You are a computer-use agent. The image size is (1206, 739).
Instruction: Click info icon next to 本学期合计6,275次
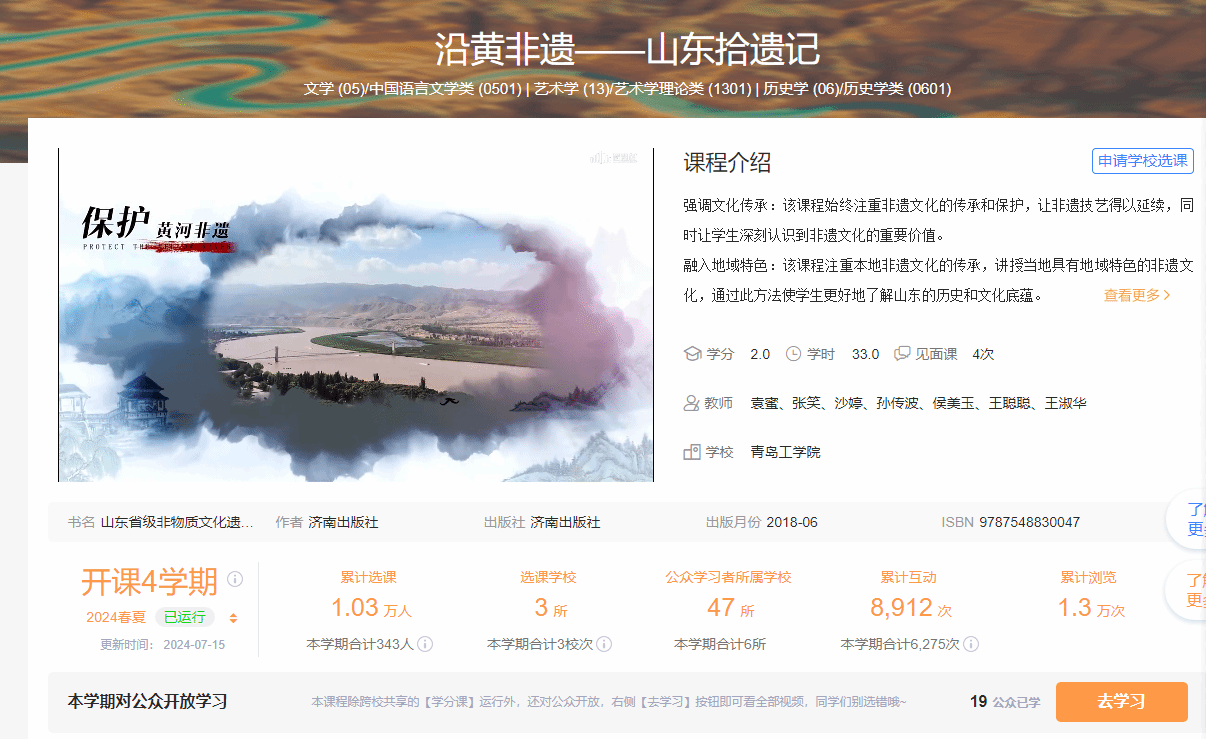971,644
